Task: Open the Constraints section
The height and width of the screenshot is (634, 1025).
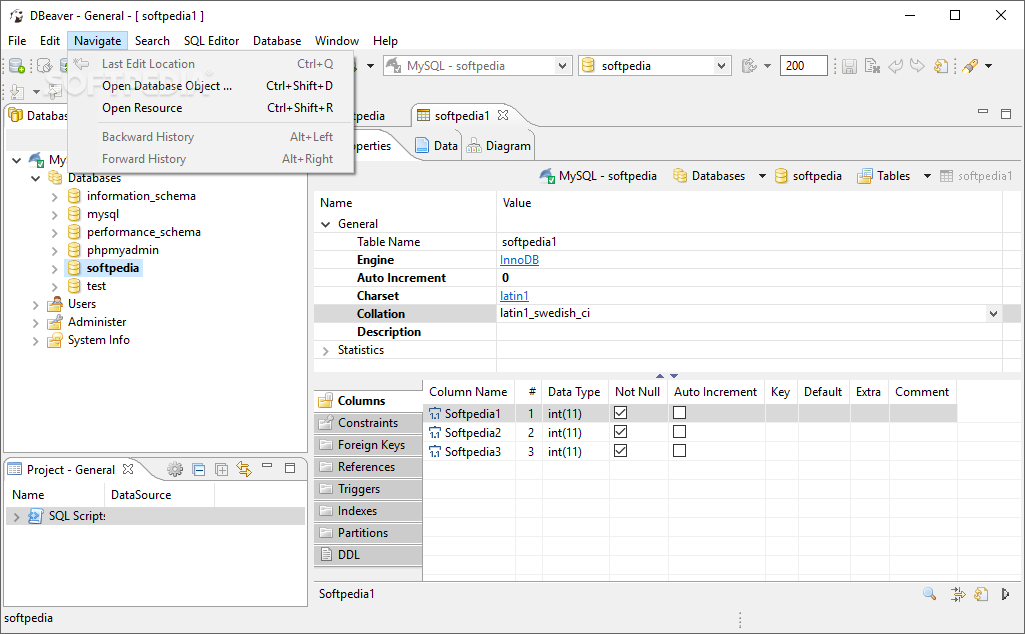Action: coord(368,423)
